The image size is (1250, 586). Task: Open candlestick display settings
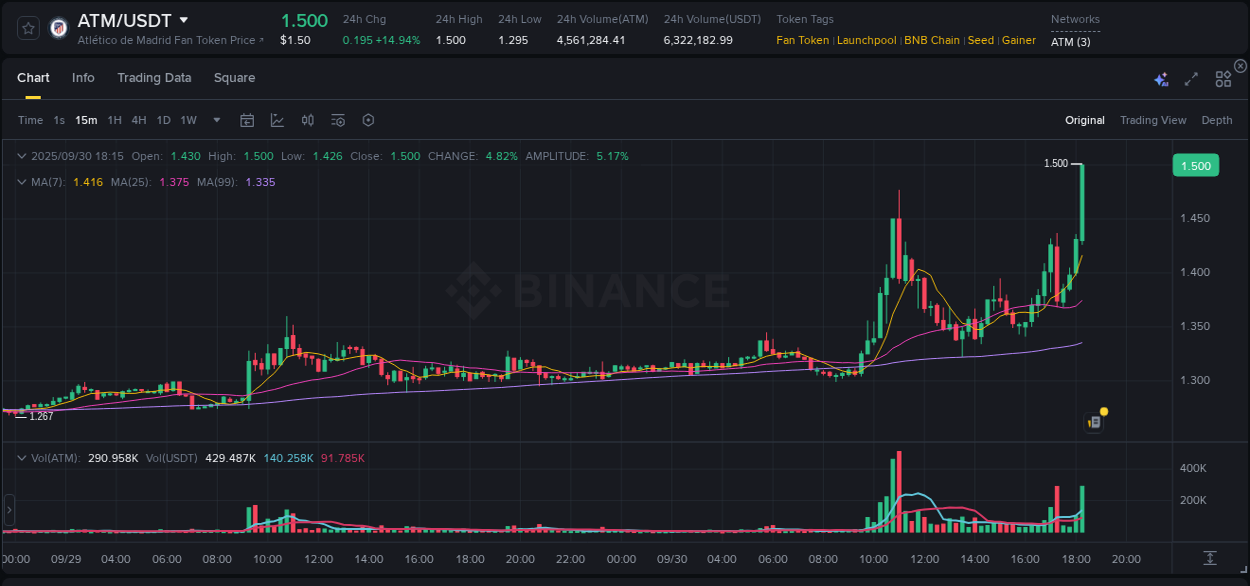(x=308, y=120)
